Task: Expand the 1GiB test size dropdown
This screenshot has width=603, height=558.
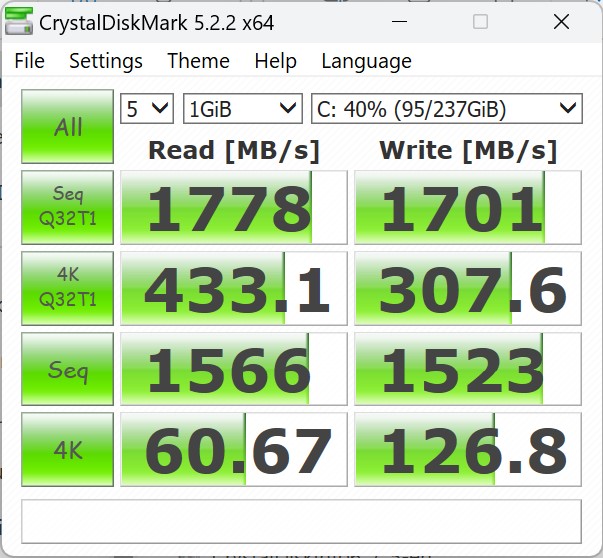Action: (x=242, y=108)
